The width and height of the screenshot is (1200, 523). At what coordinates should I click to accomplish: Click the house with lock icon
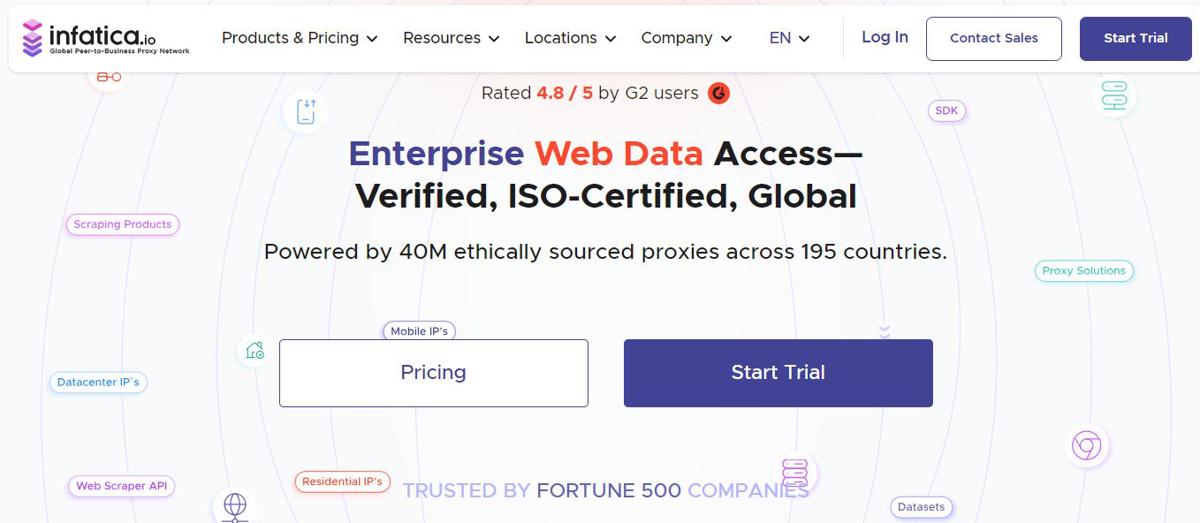[255, 350]
